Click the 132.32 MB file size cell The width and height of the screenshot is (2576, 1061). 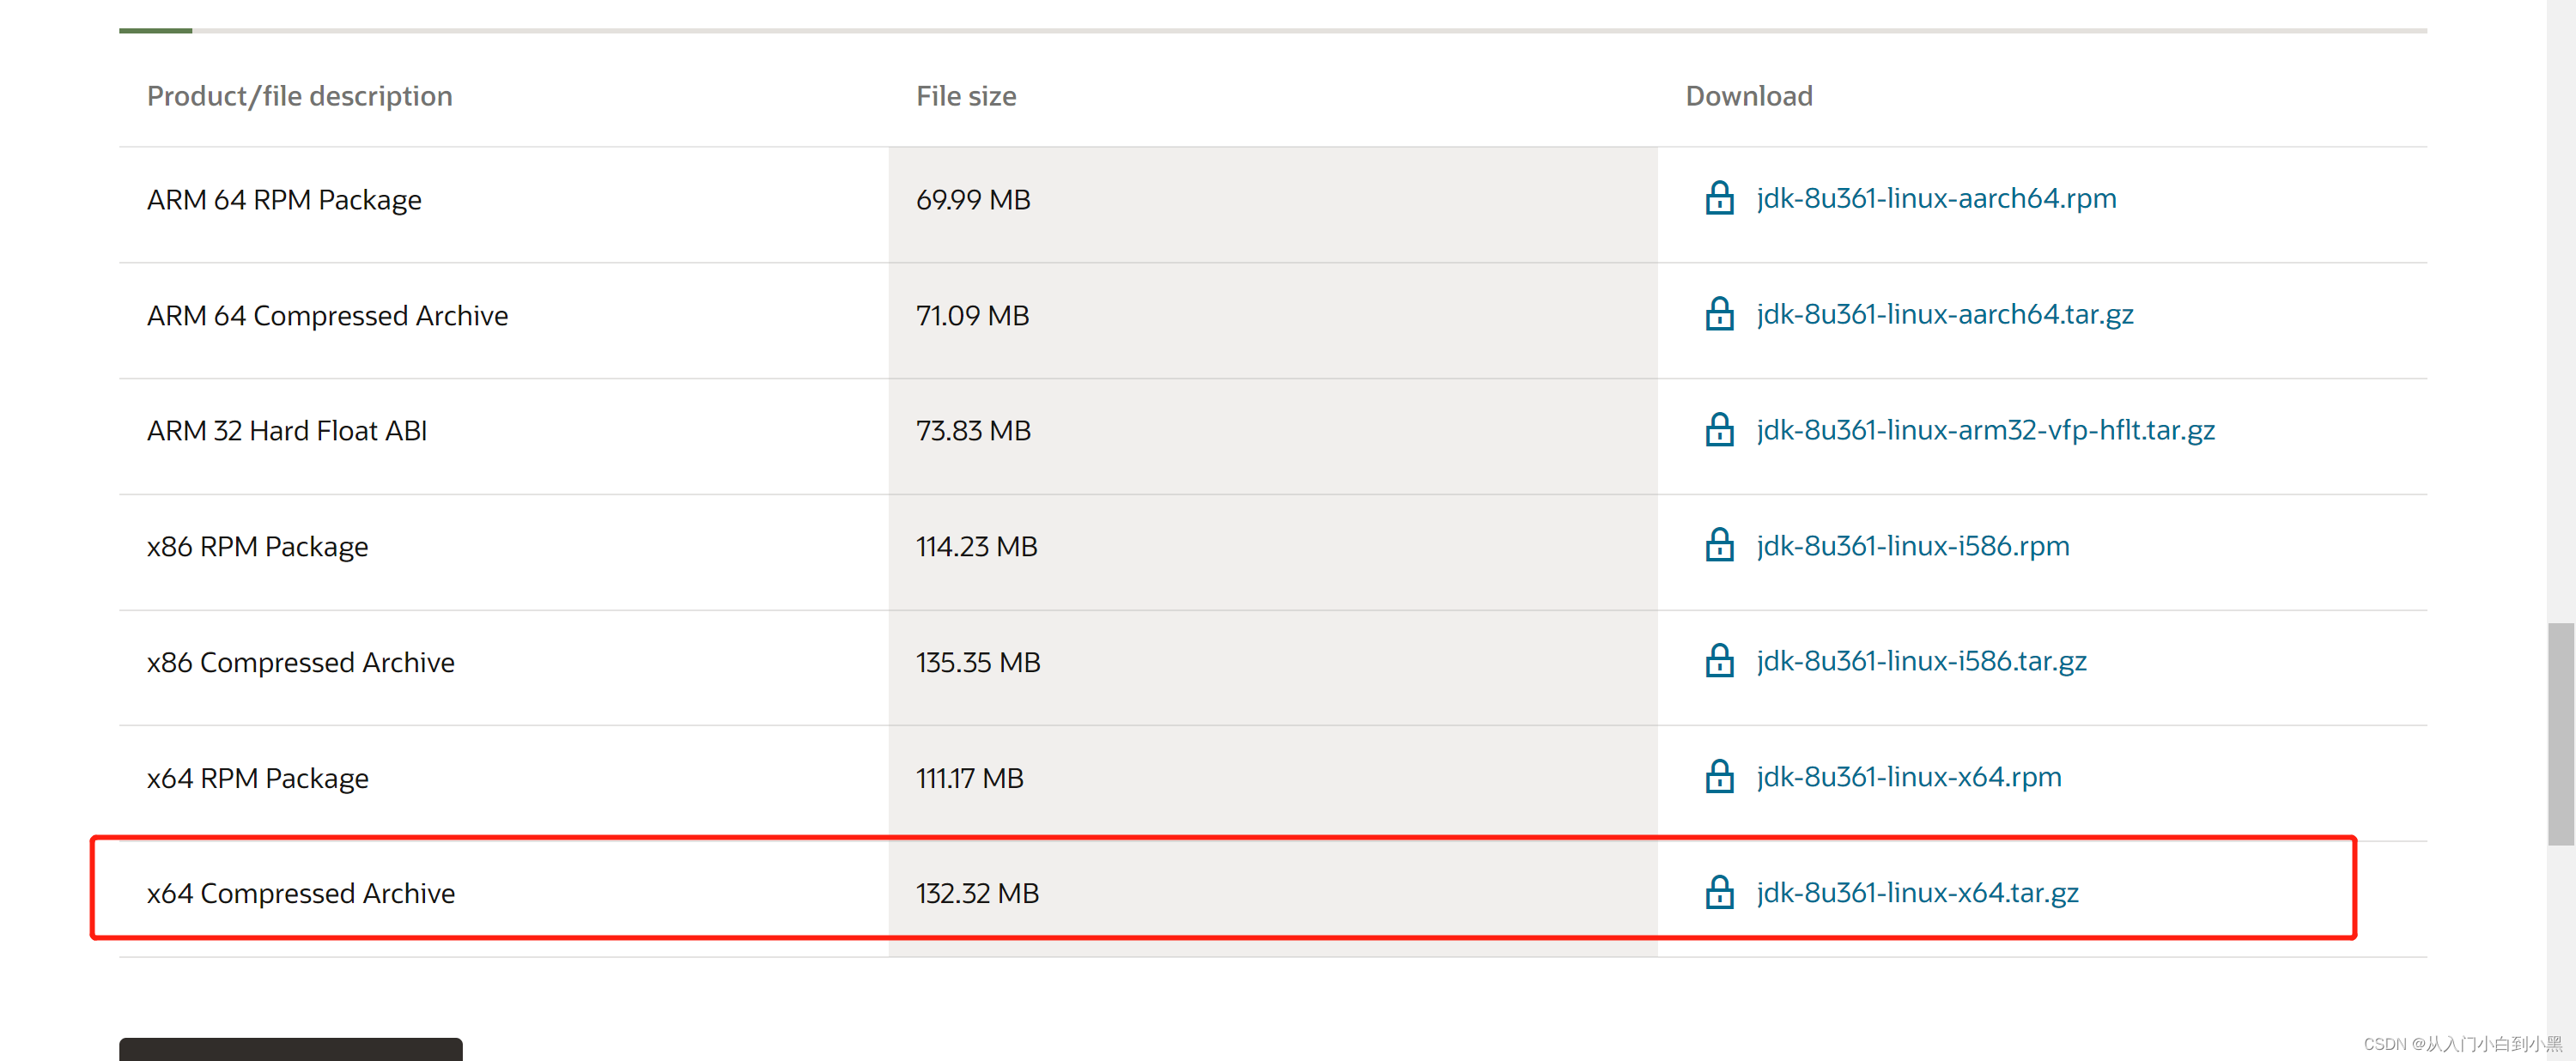click(x=1272, y=899)
